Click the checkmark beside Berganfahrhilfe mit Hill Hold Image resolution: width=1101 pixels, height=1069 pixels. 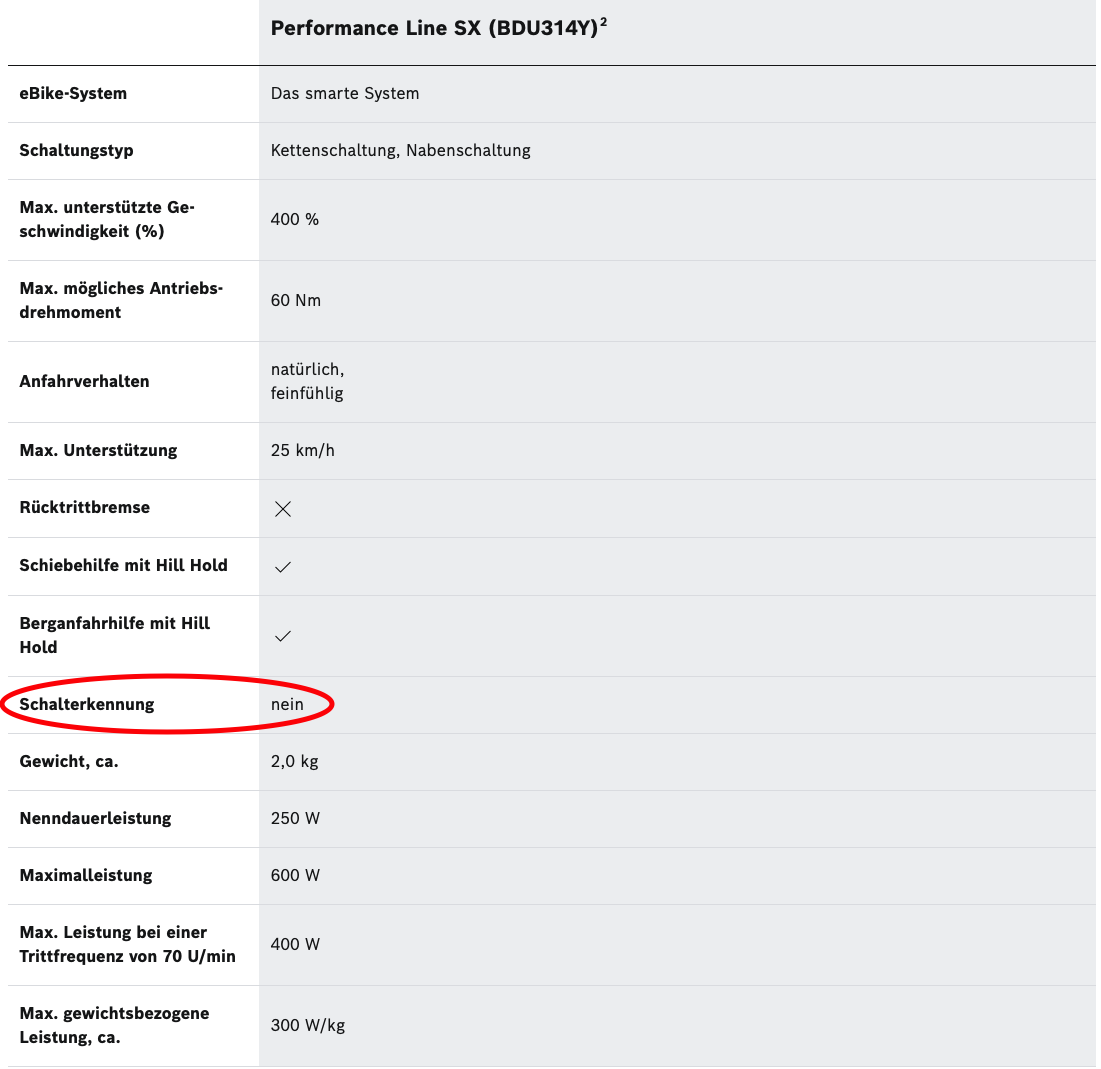(x=283, y=636)
